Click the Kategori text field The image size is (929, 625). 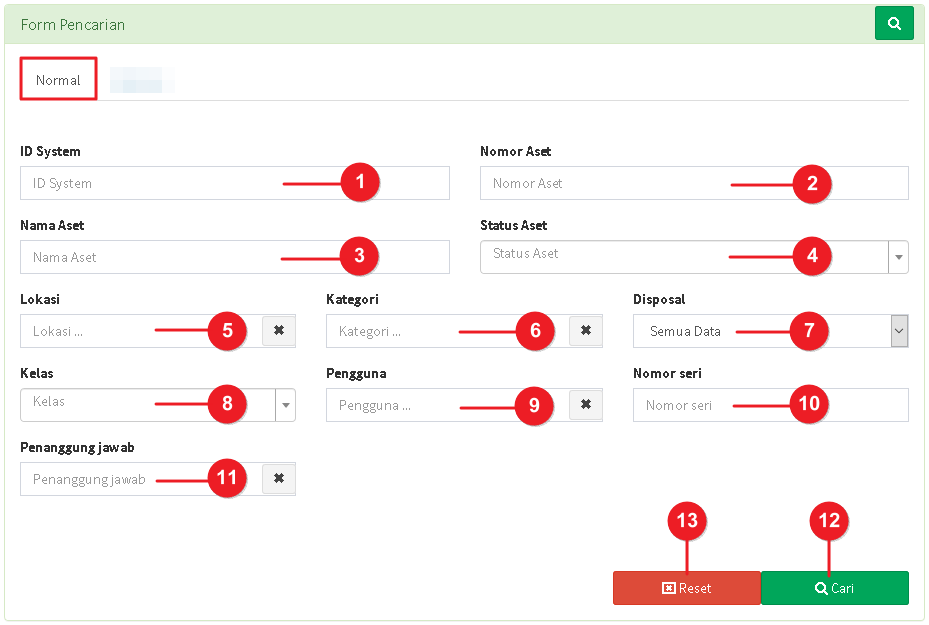[x=448, y=331]
